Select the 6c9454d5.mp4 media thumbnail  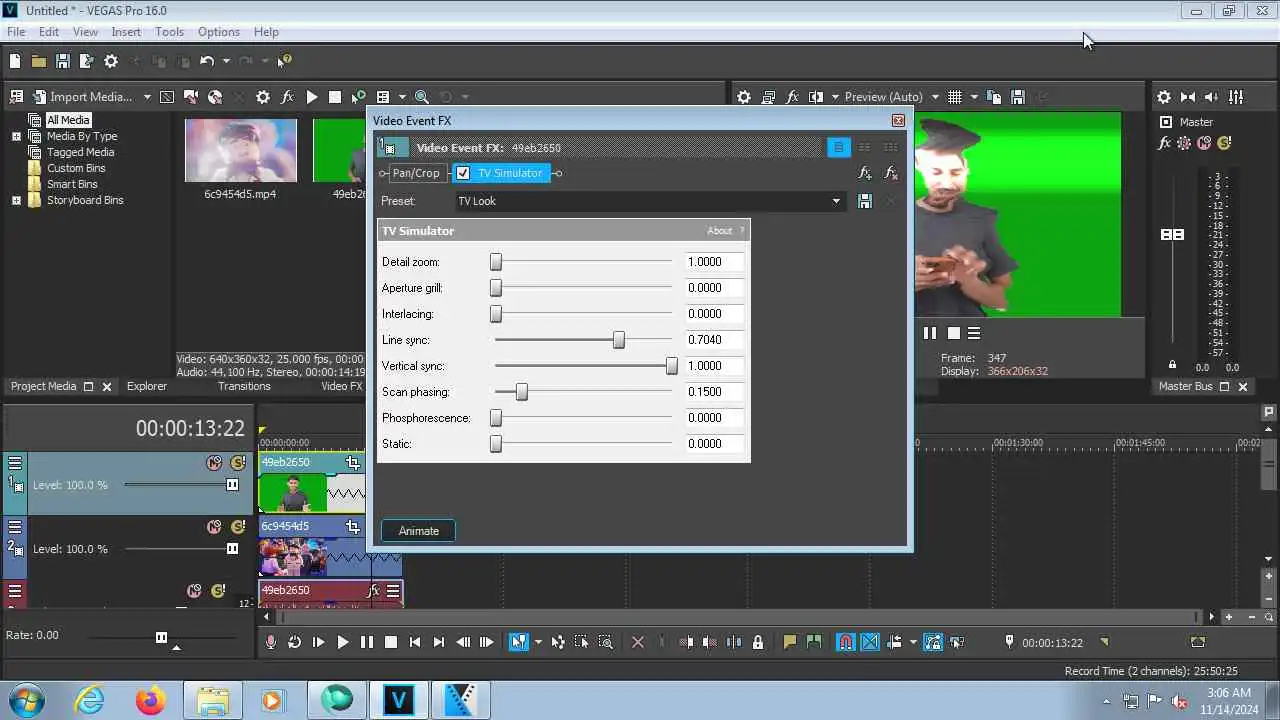coord(241,151)
